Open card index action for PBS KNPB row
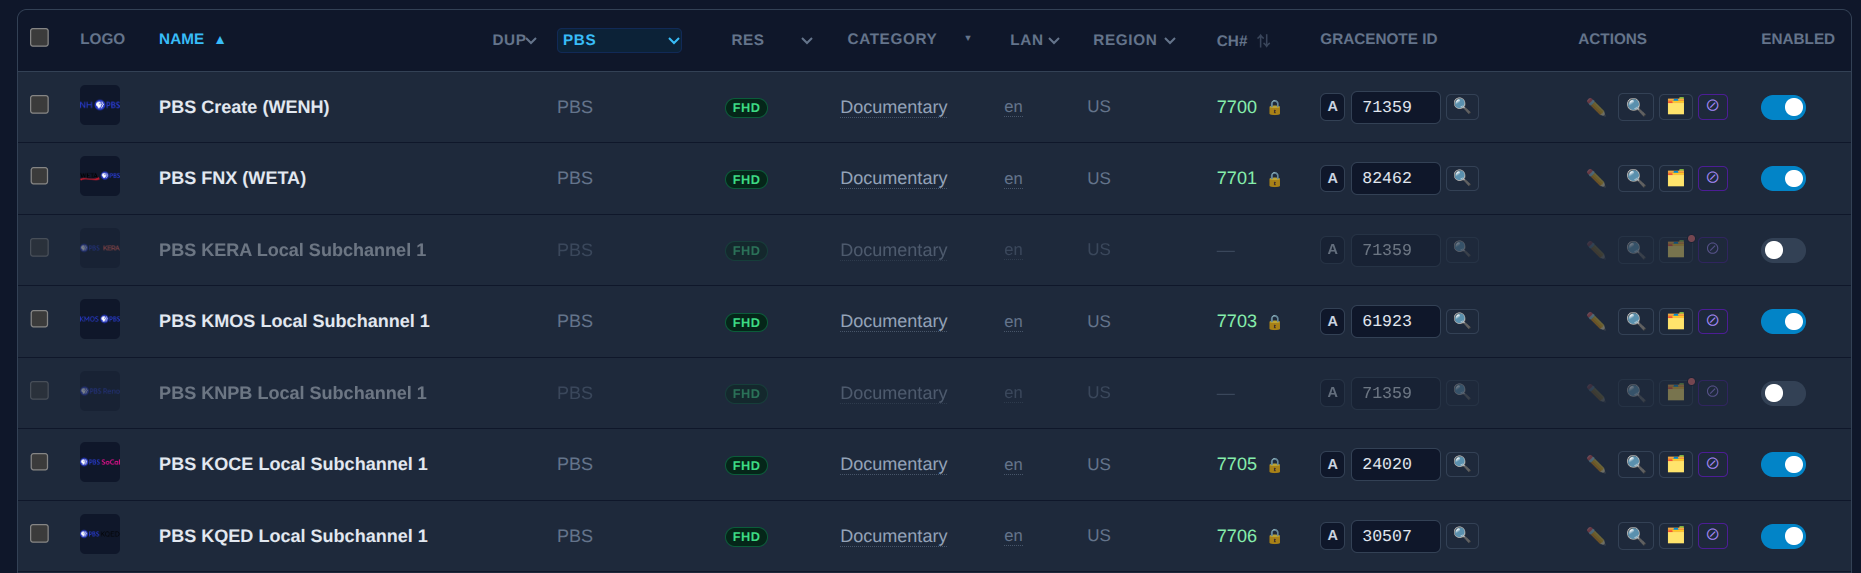 (x=1676, y=392)
